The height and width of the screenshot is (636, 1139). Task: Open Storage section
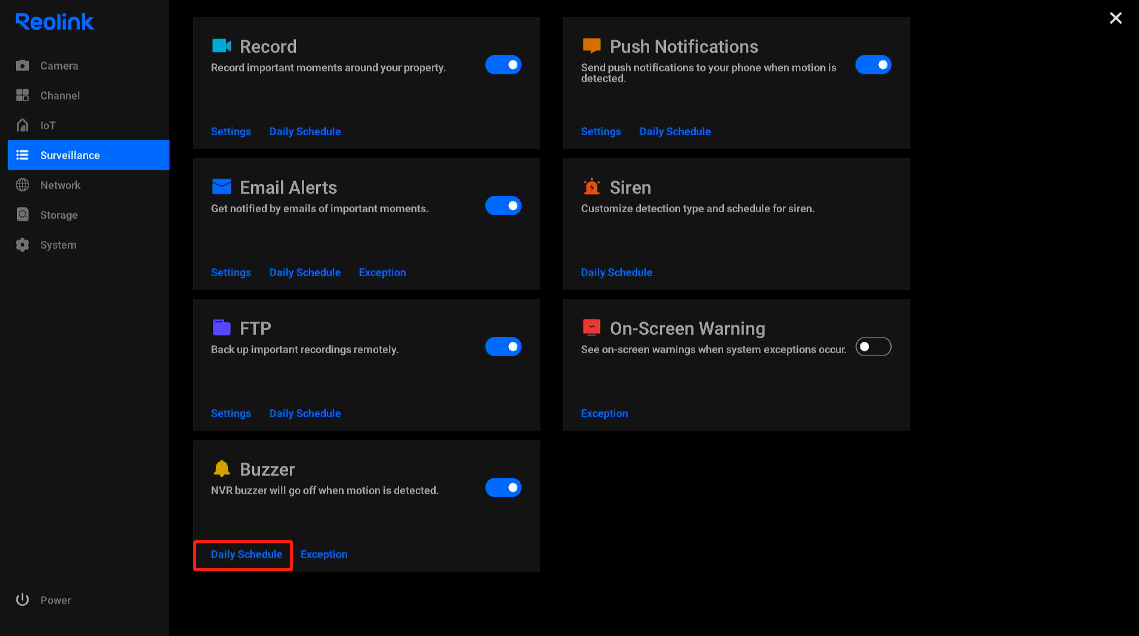tap(89, 215)
